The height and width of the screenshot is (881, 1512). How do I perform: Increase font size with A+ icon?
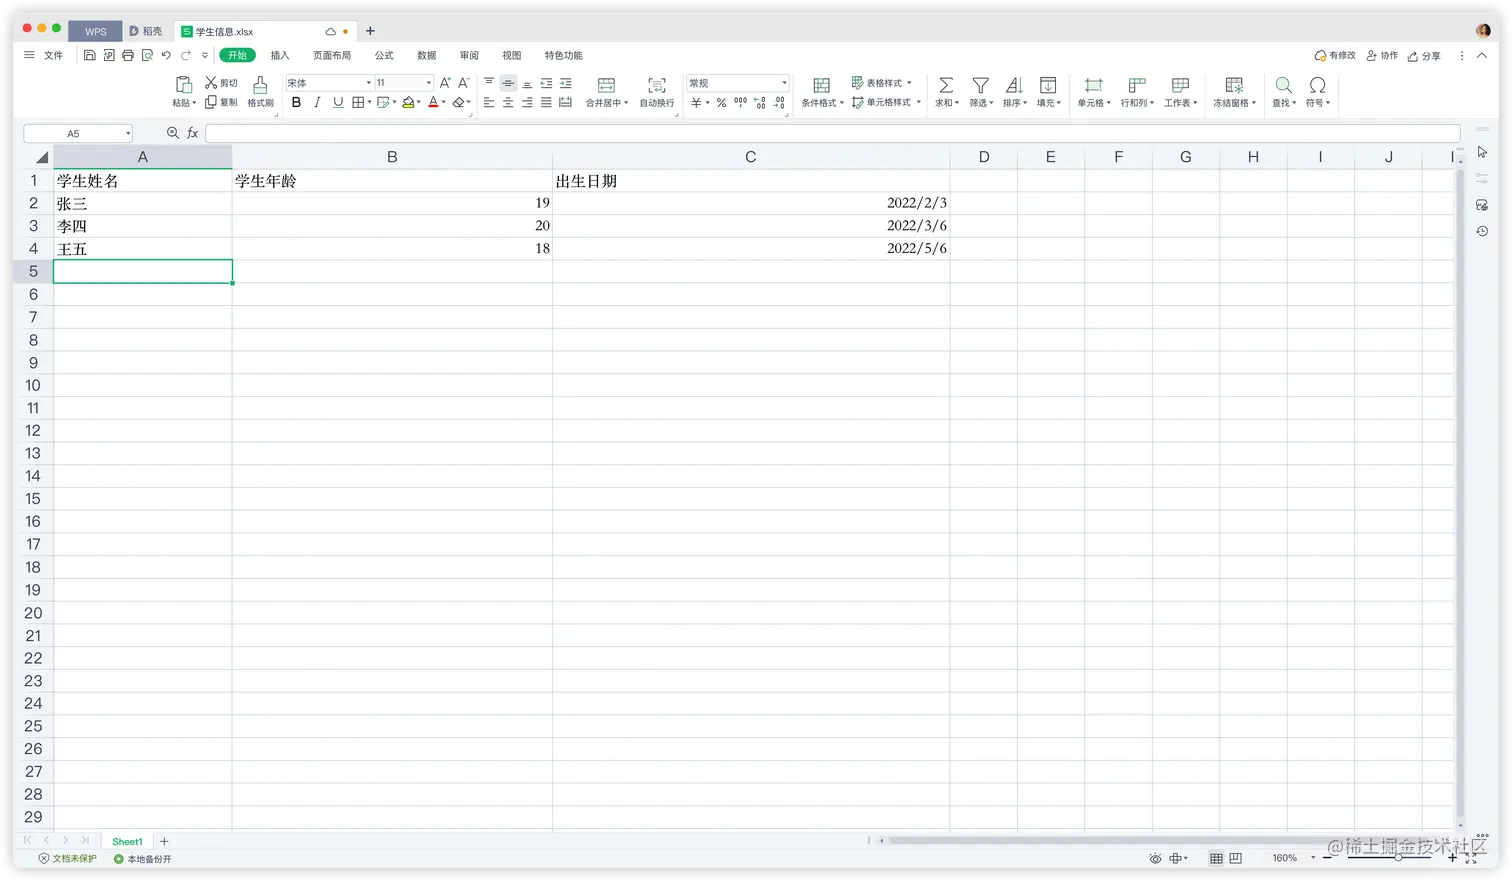pos(445,83)
